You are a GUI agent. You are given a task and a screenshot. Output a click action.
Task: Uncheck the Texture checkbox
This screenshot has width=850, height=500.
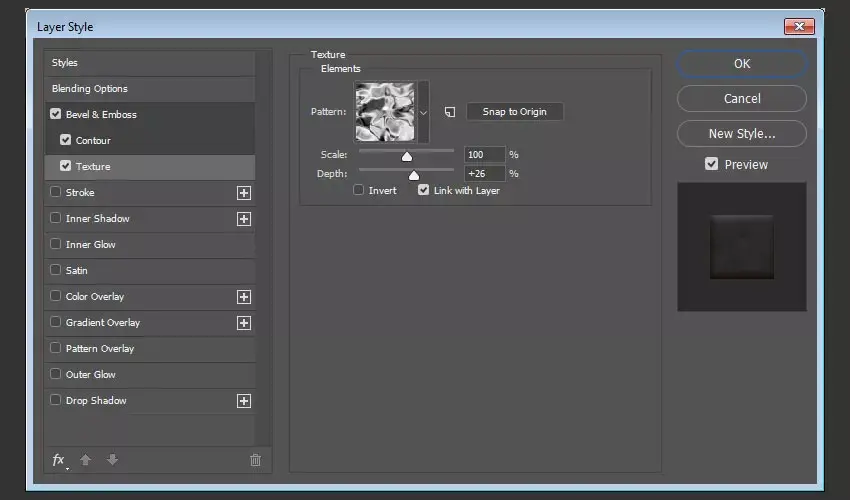click(x=66, y=166)
